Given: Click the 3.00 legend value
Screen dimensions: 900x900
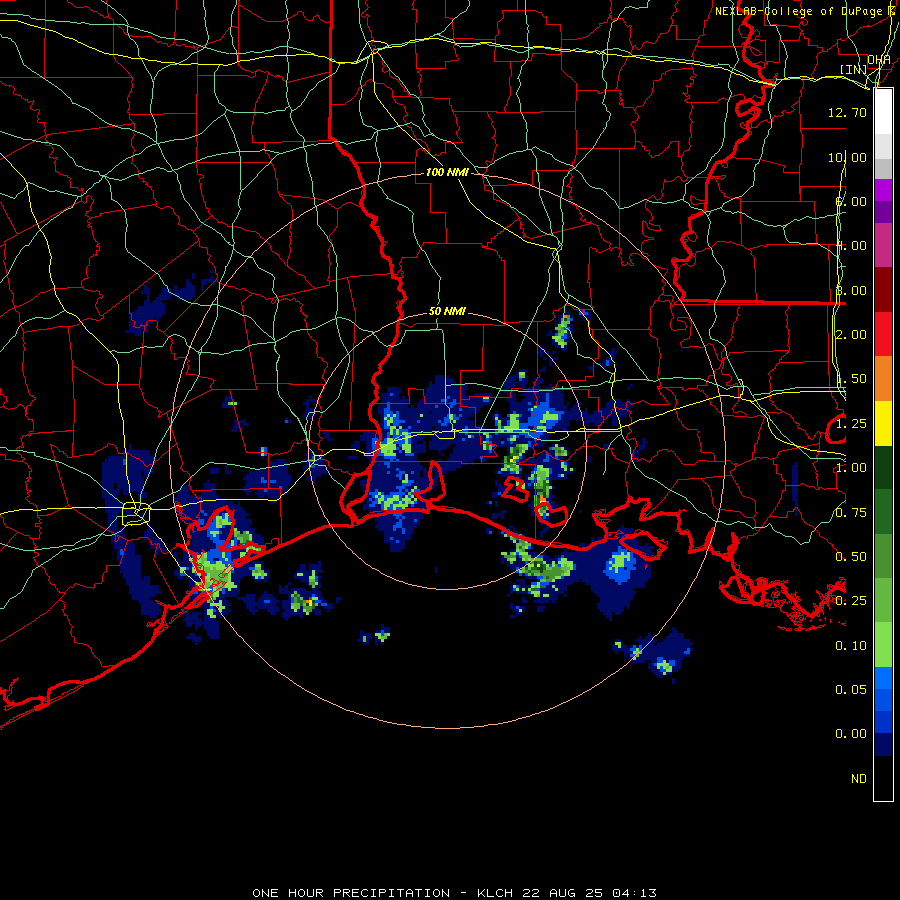Looking at the screenshot, I should point(851,290).
